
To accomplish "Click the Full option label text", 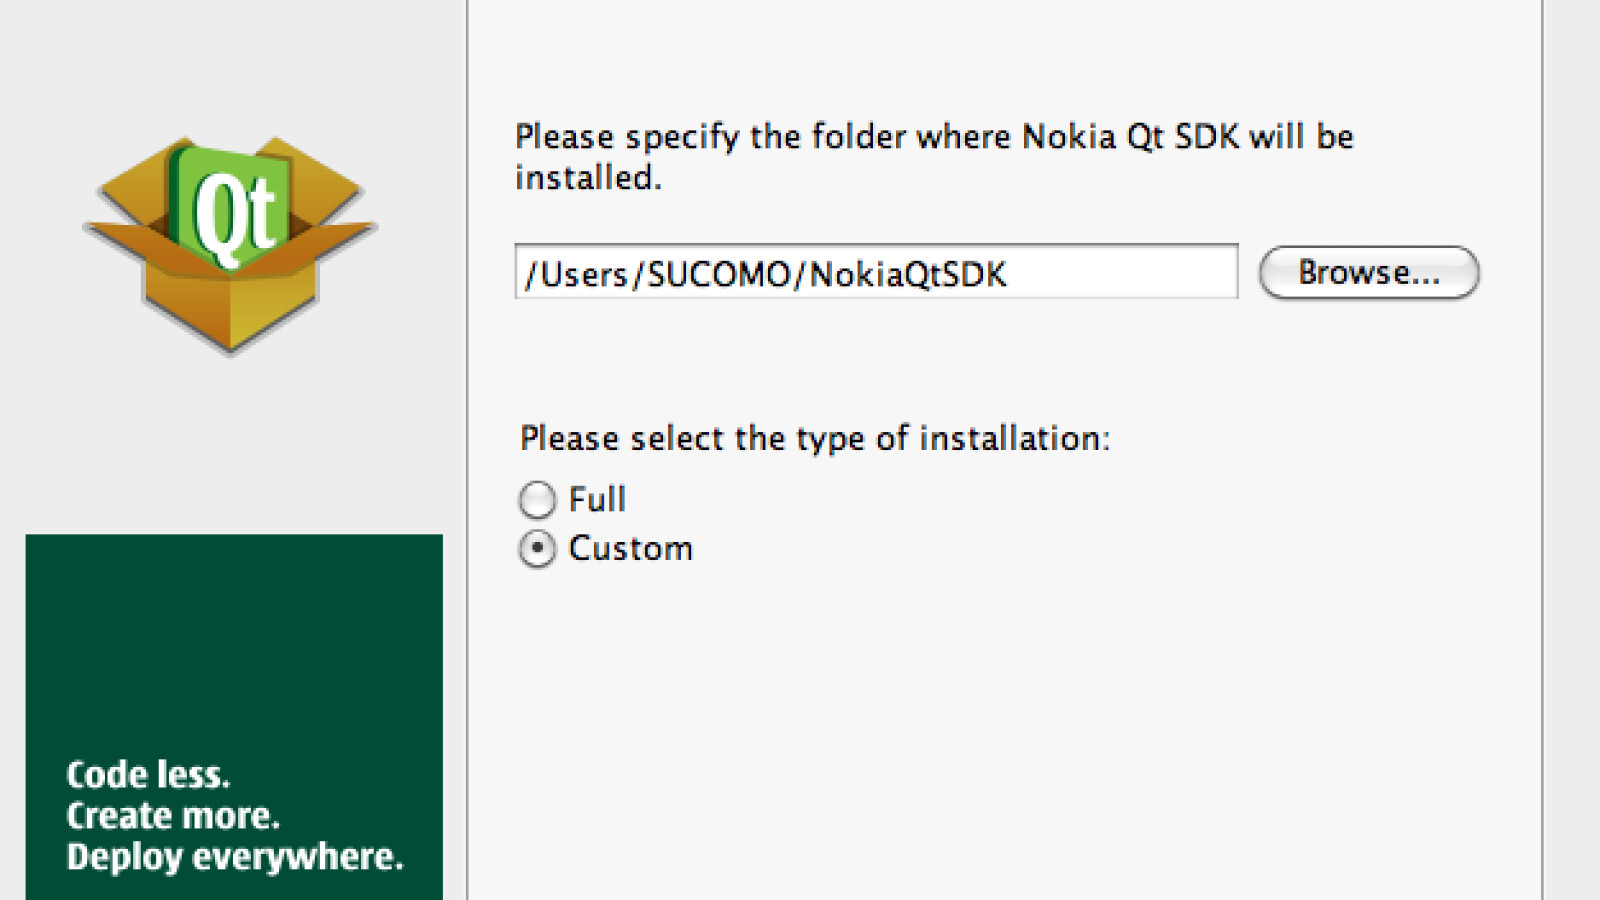I will click(596, 499).
